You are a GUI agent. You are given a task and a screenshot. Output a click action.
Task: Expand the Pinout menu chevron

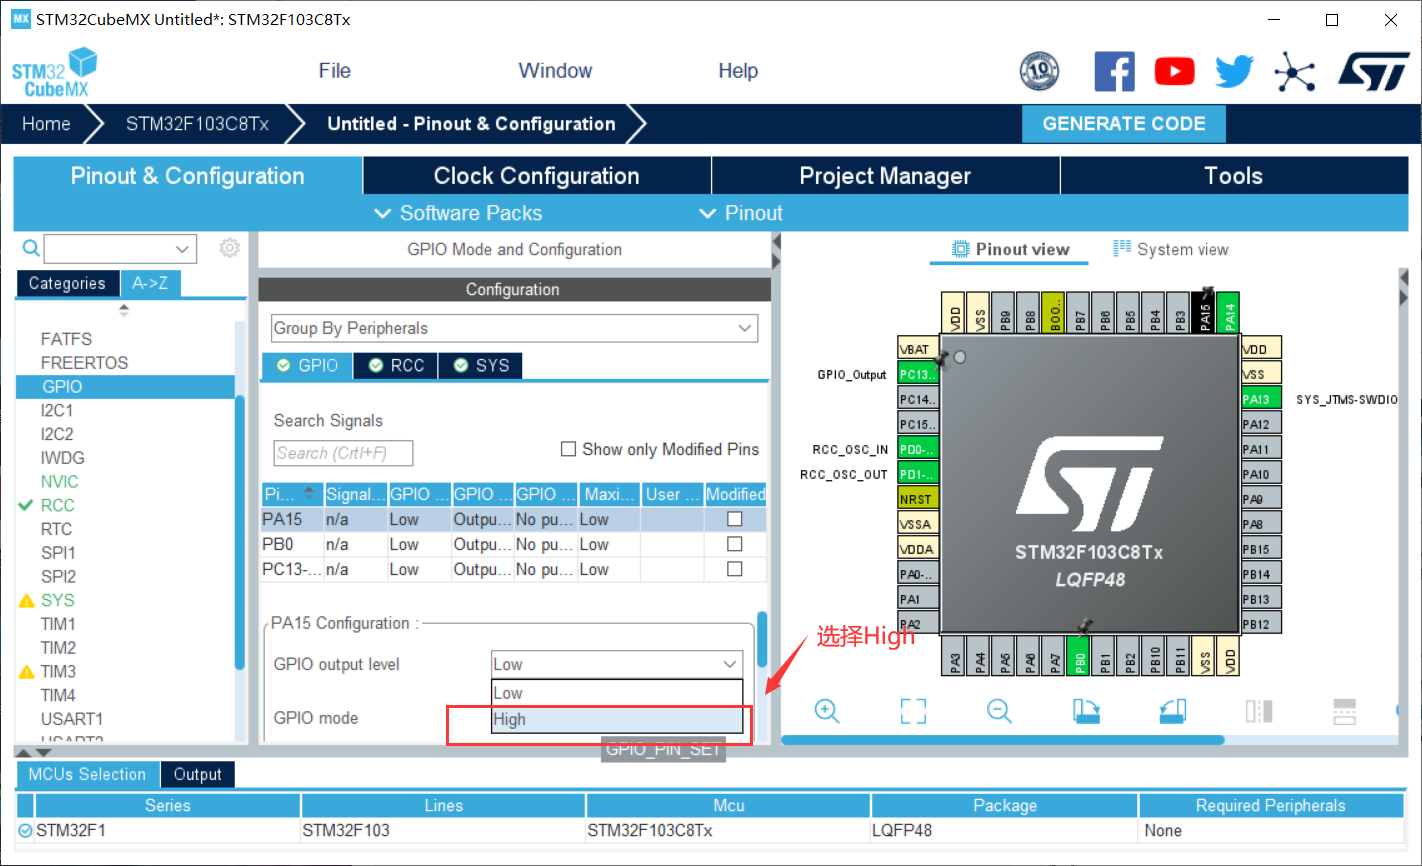(x=708, y=213)
